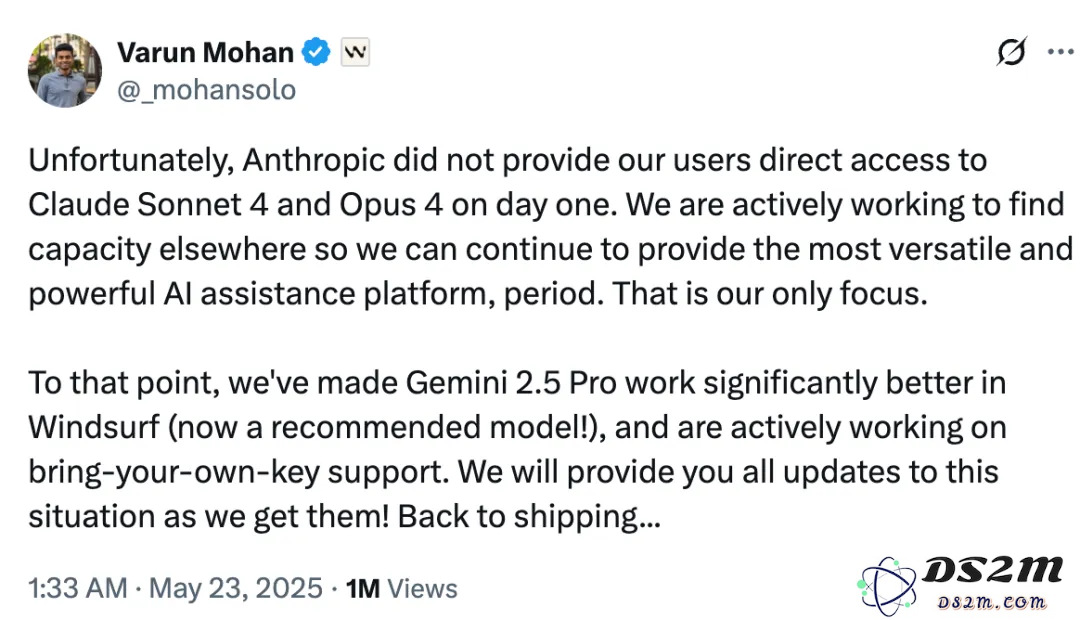The width and height of the screenshot is (1080, 620).
Task: Open the ds2m.com watermark link
Action: (992, 602)
